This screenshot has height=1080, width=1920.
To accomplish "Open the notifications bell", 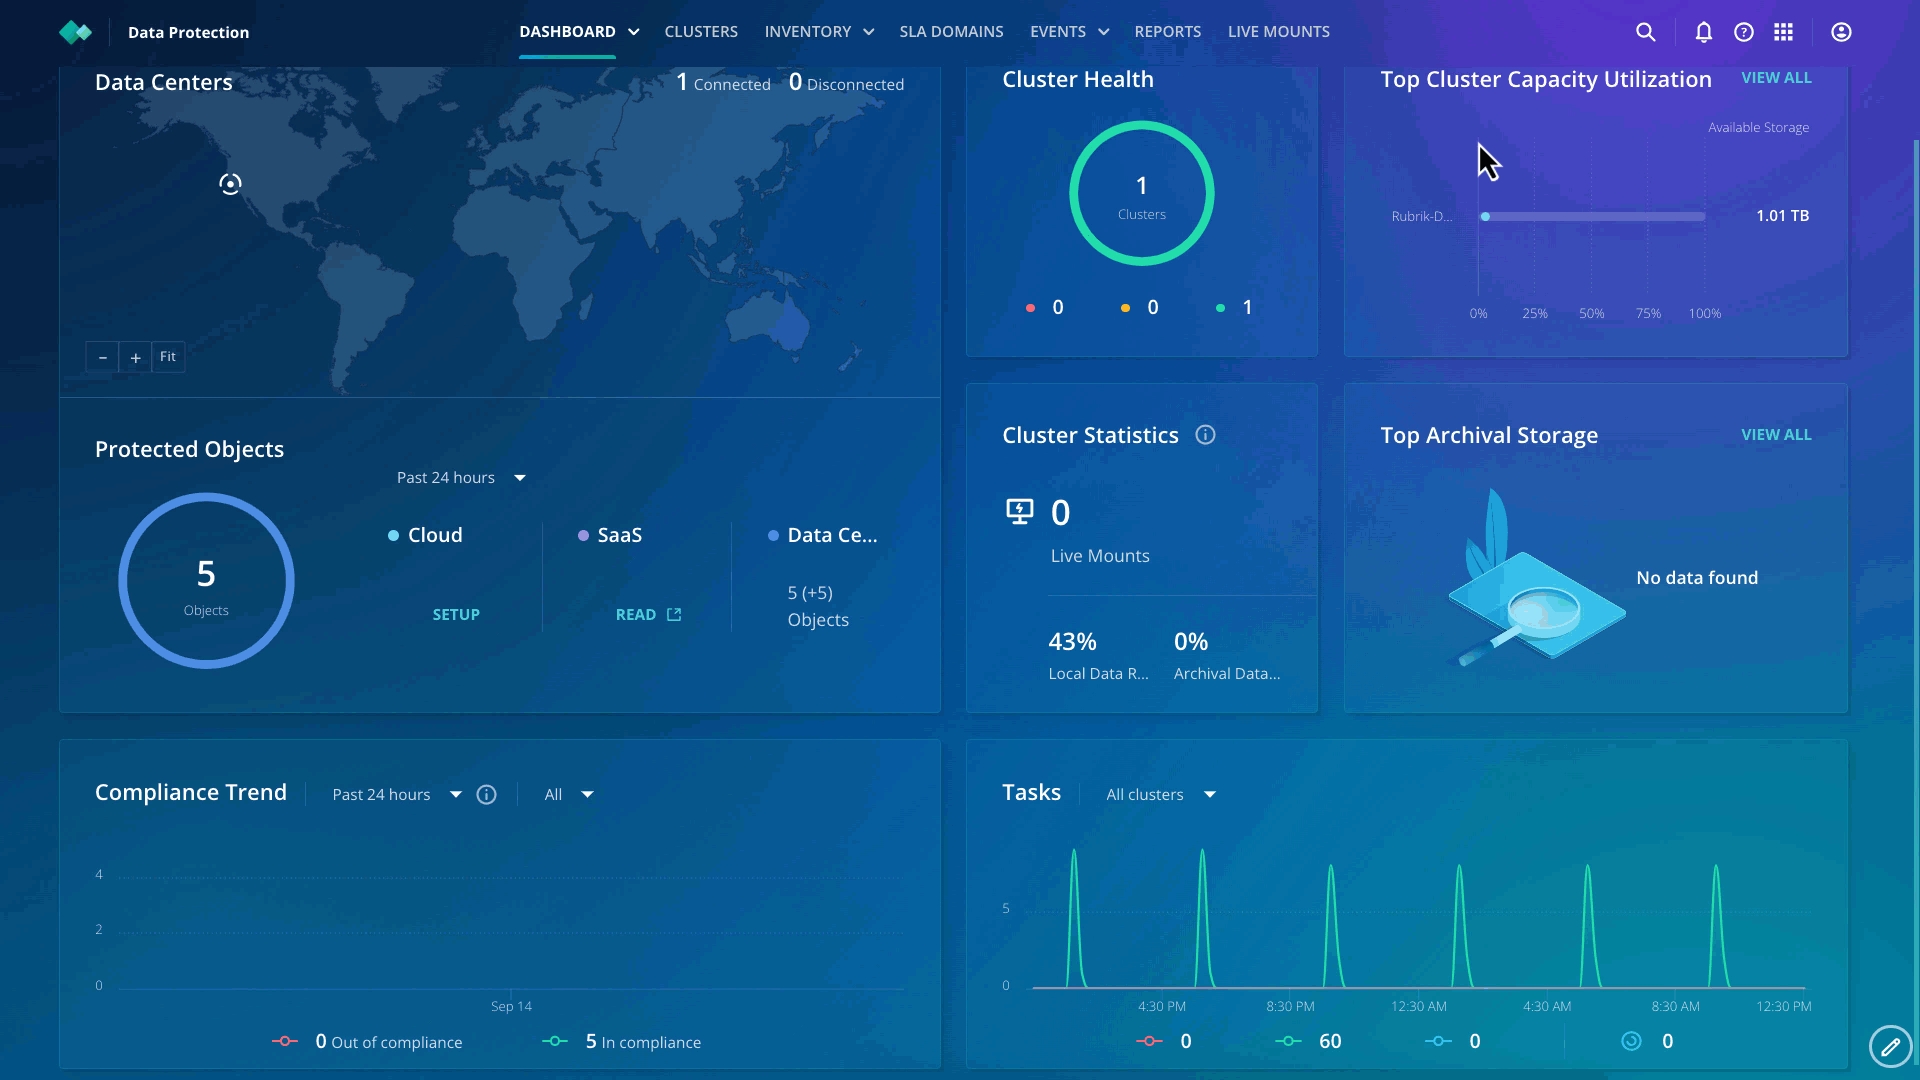I will point(1704,32).
